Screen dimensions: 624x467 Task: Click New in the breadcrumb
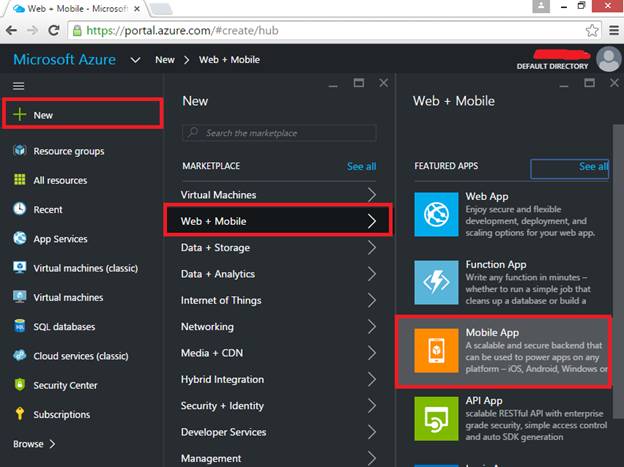165,60
